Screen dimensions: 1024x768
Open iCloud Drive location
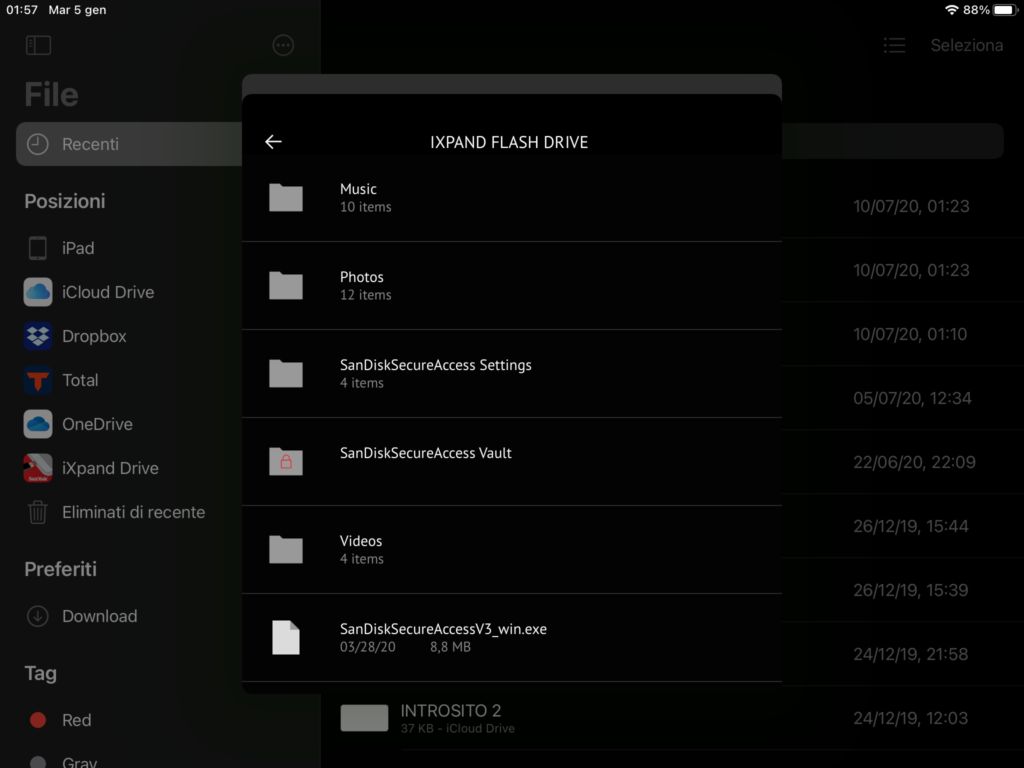[90, 292]
